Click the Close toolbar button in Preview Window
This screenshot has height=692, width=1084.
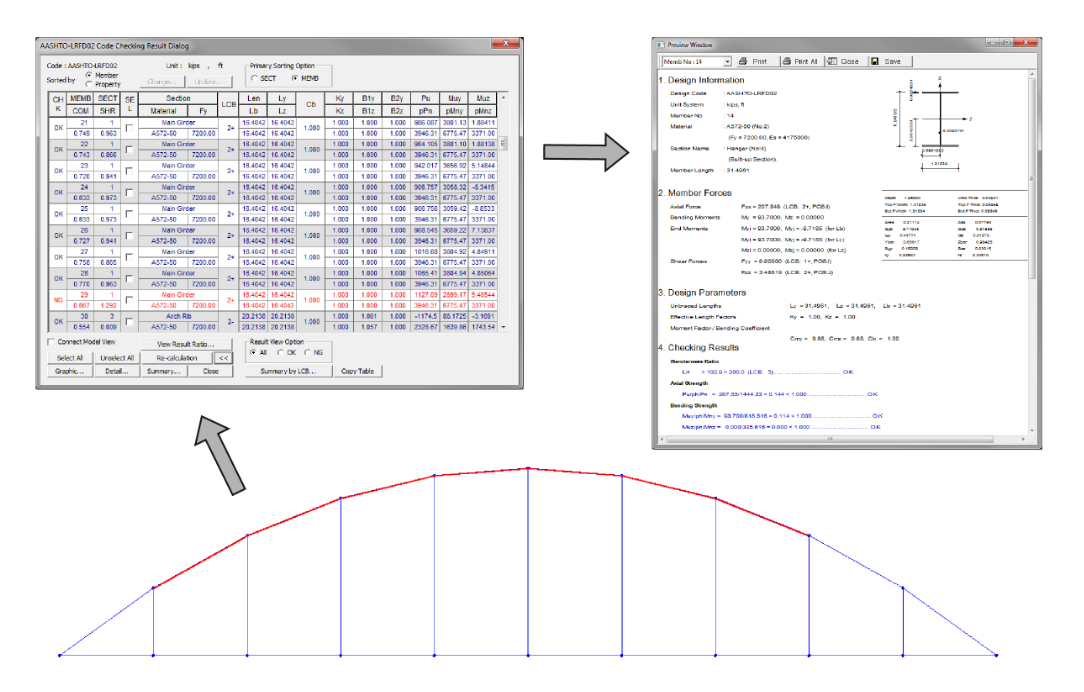[843, 61]
